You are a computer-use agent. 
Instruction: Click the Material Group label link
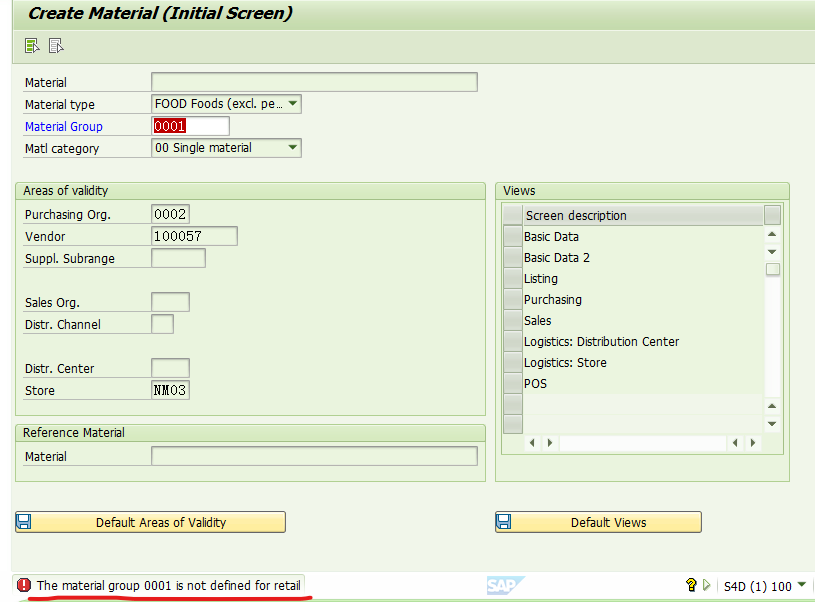63,126
